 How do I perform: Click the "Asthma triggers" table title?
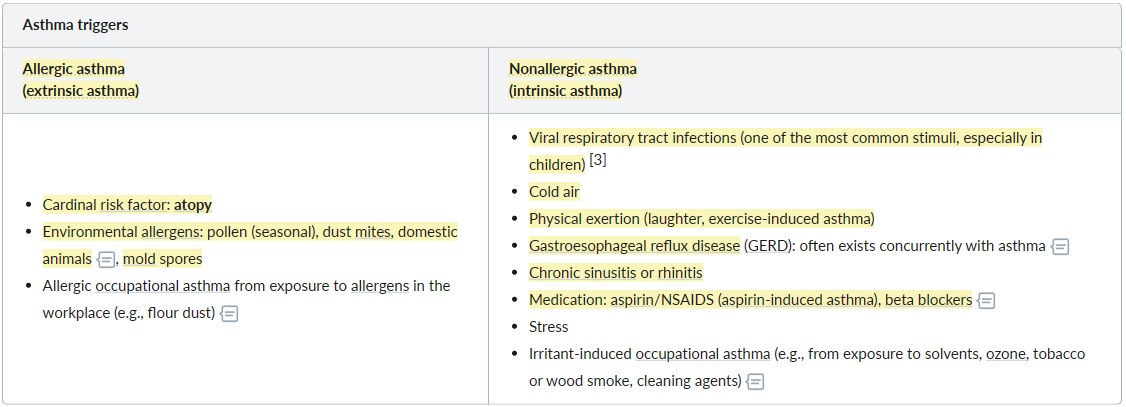point(75,24)
